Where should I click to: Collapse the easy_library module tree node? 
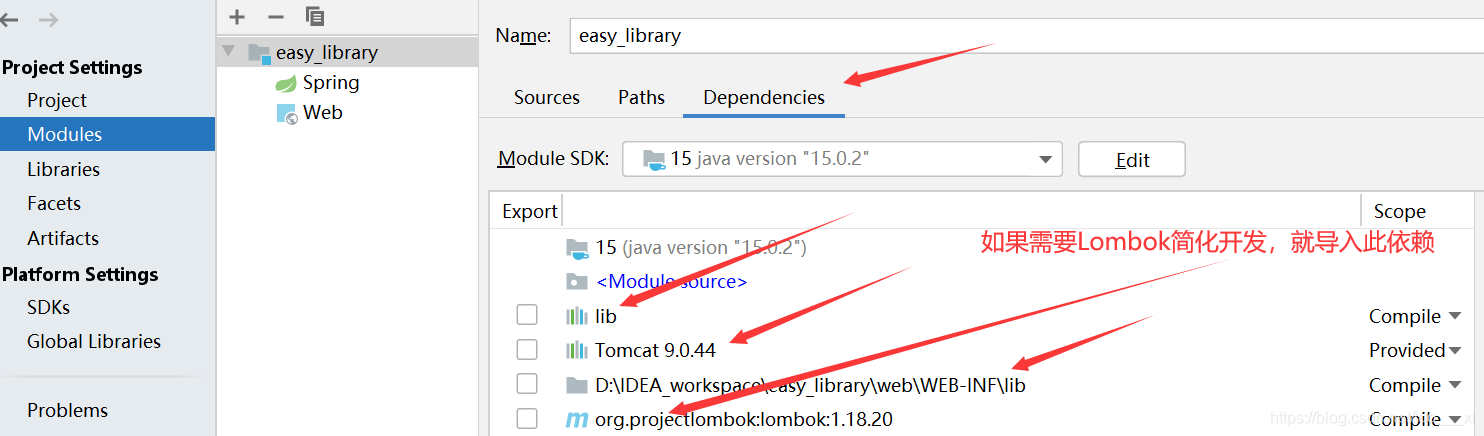click(x=229, y=52)
